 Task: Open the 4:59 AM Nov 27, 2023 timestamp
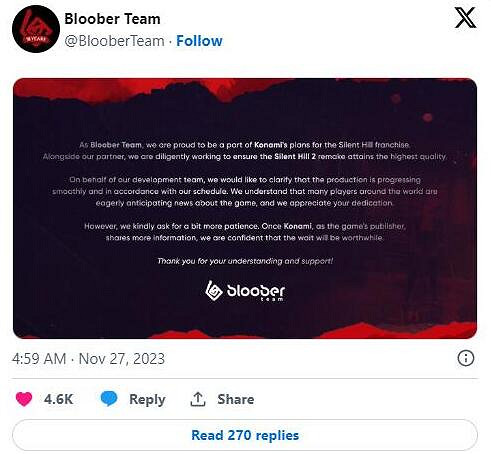88,359
